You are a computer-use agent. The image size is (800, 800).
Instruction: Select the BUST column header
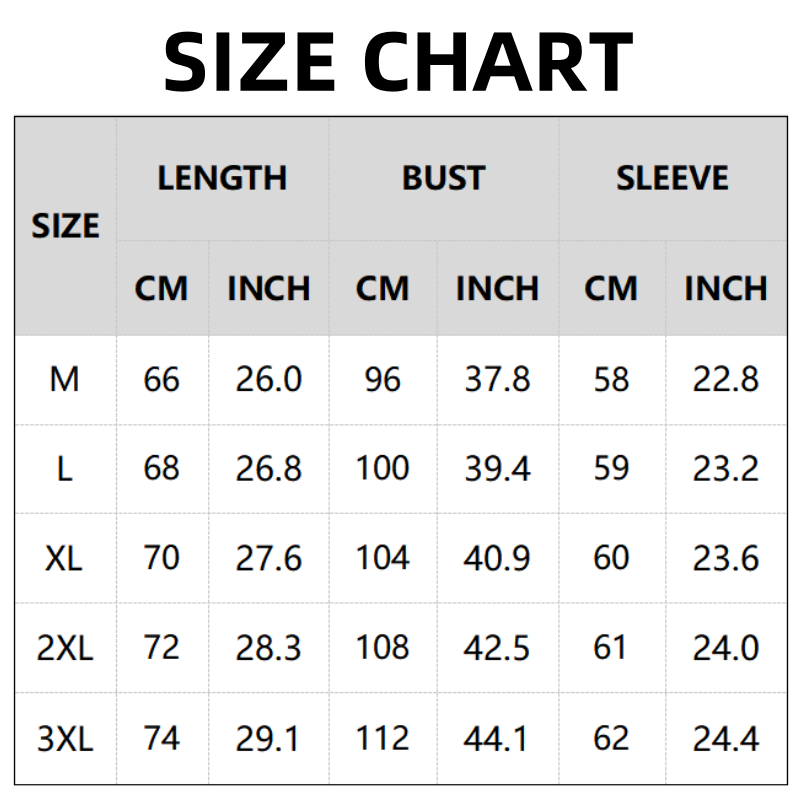pyautogui.click(x=443, y=178)
